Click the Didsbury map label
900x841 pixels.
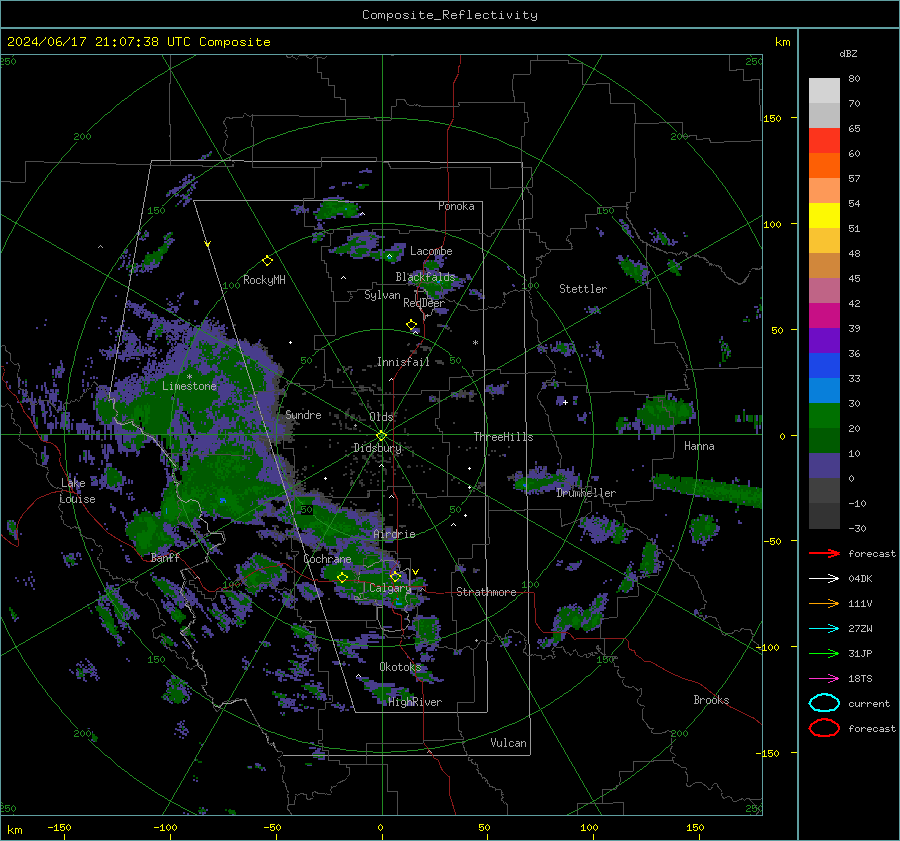[378, 448]
